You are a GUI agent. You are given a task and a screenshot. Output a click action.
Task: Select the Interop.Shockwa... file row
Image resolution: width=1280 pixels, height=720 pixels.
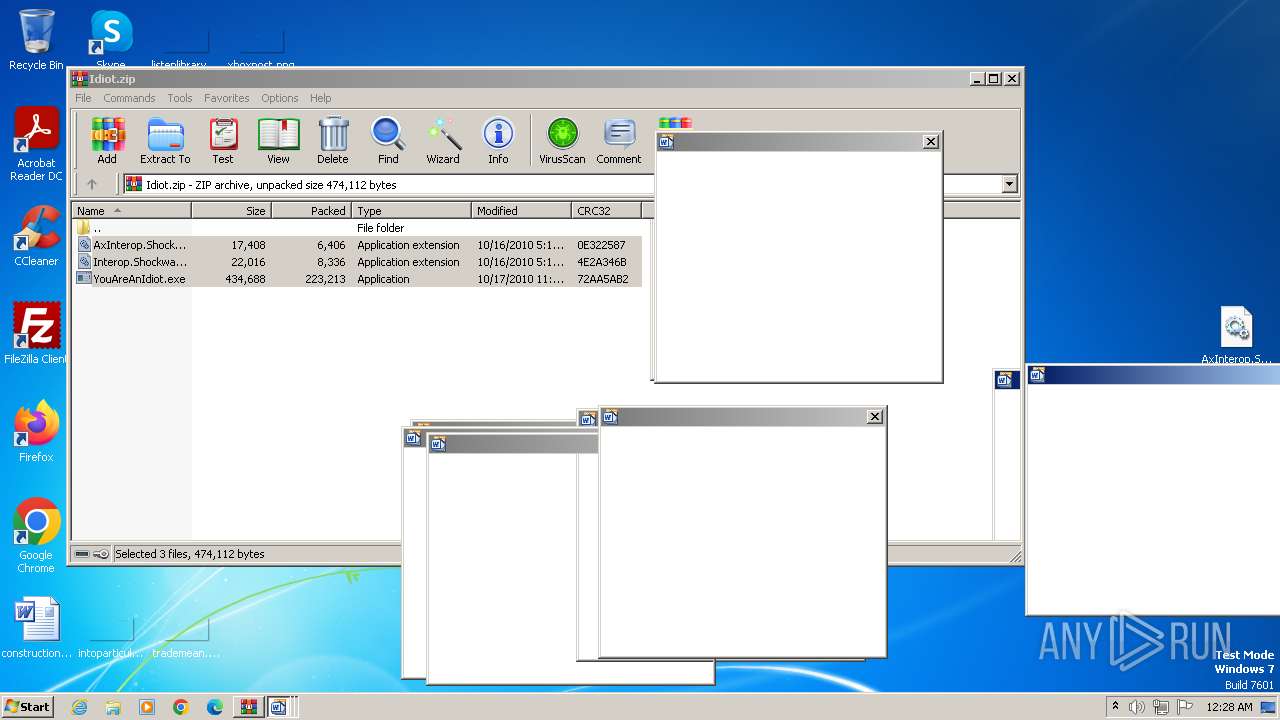[x=357, y=262]
